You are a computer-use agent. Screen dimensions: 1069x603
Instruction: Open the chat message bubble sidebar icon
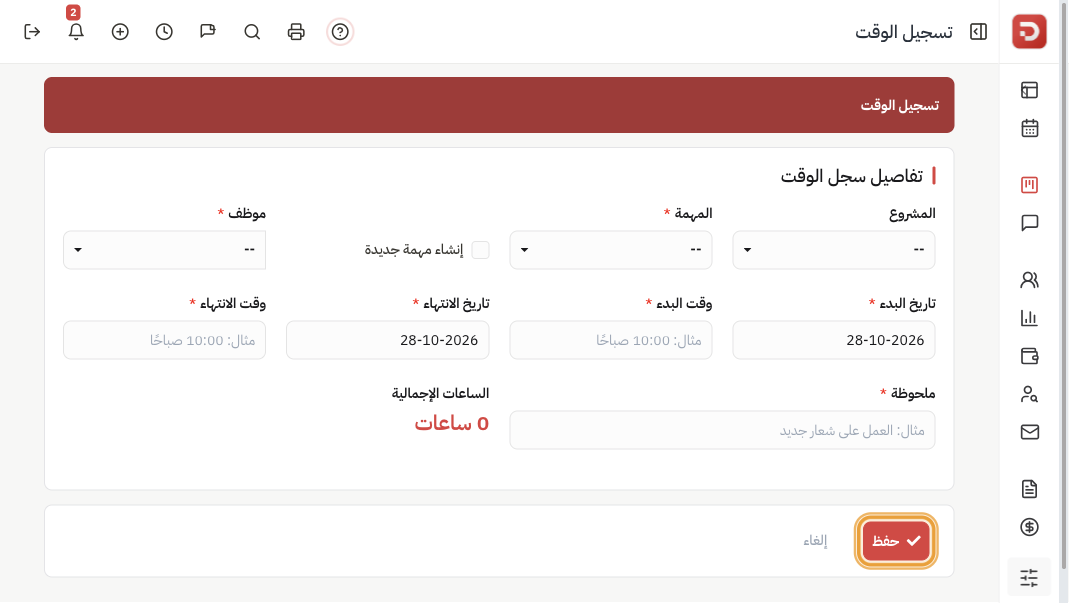1029,223
